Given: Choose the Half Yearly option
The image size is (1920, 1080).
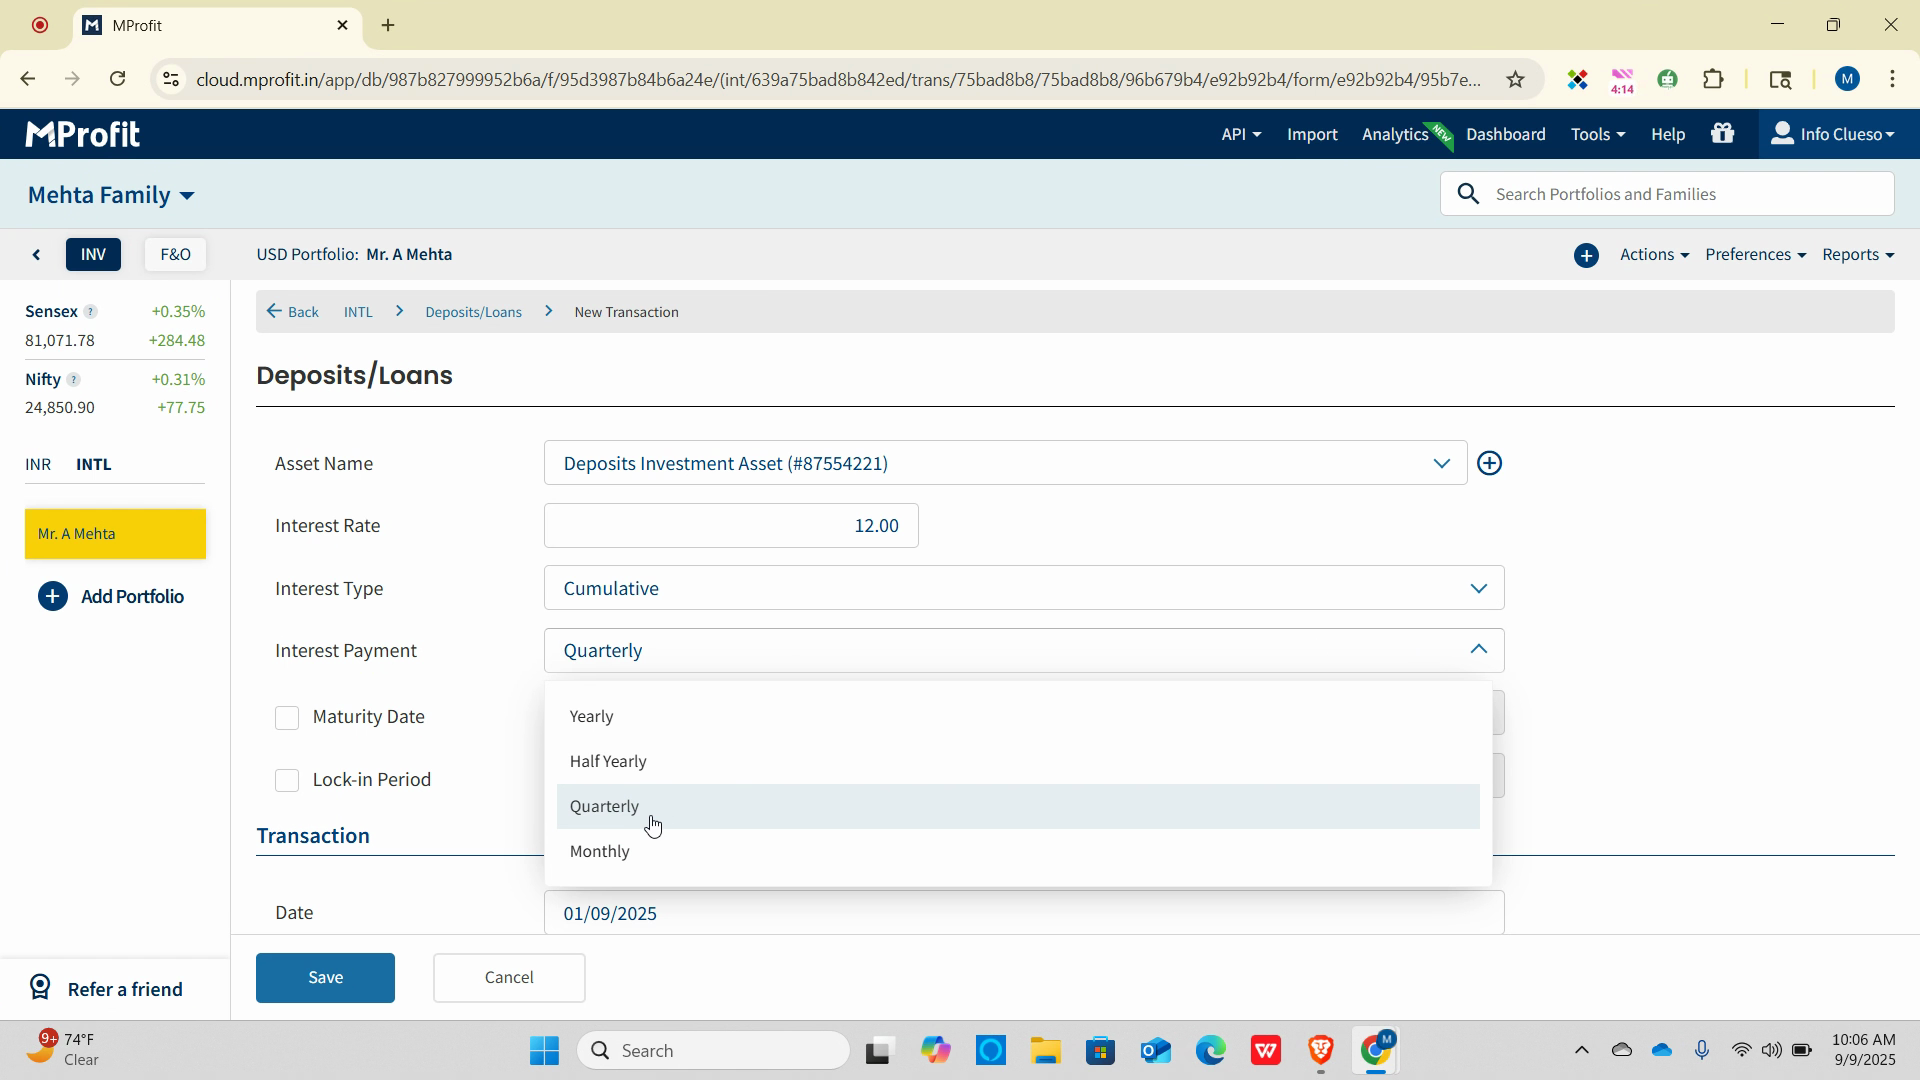Looking at the screenshot, I should pos(608,761).
